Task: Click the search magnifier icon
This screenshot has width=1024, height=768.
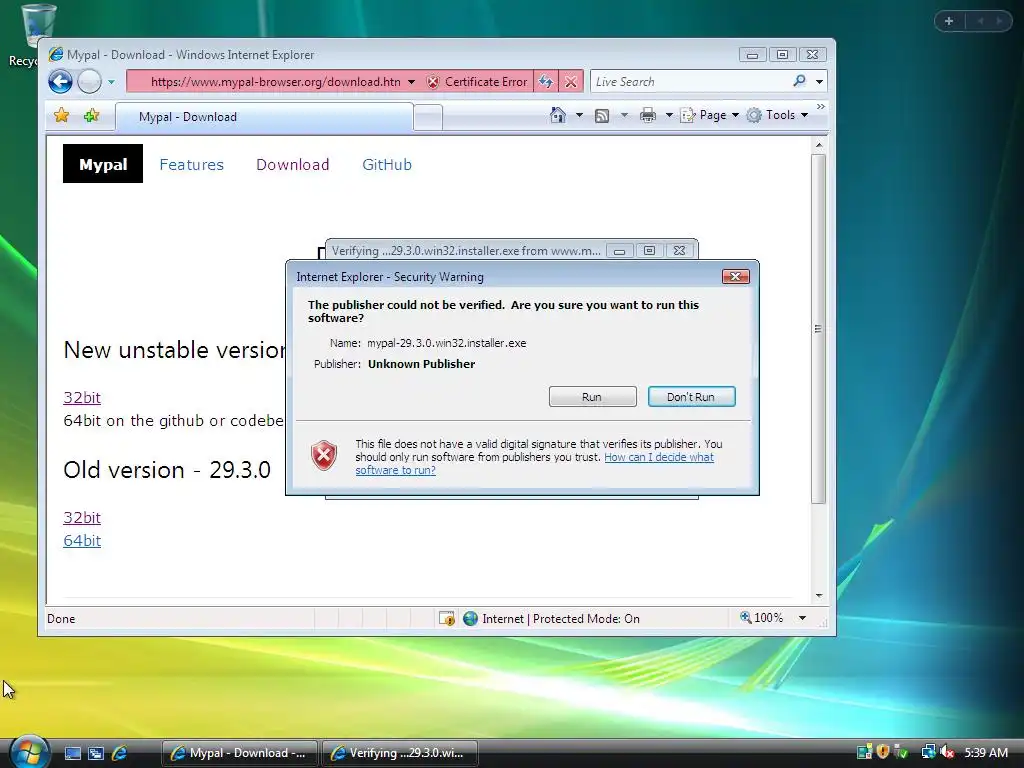Action: 799,81
